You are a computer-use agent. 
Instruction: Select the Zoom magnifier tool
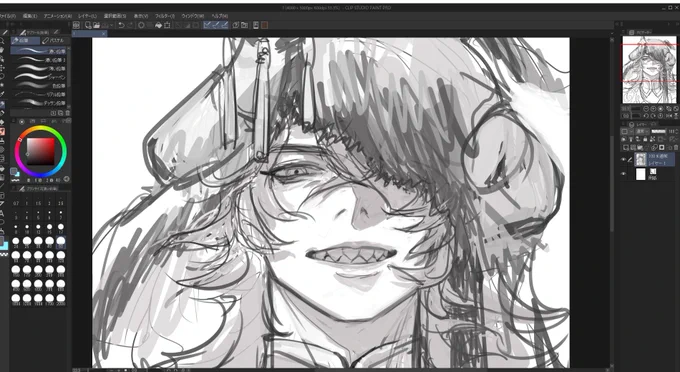[x=2, y=40]
